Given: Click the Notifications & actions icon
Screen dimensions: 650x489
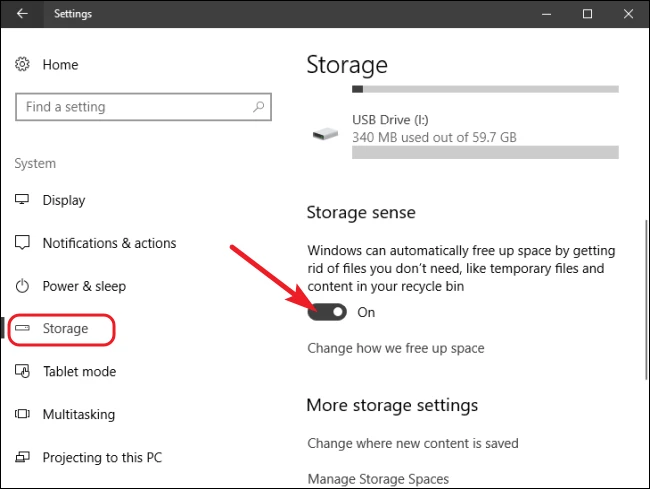Looking at the screenshot, I should (x=23, y=243).
